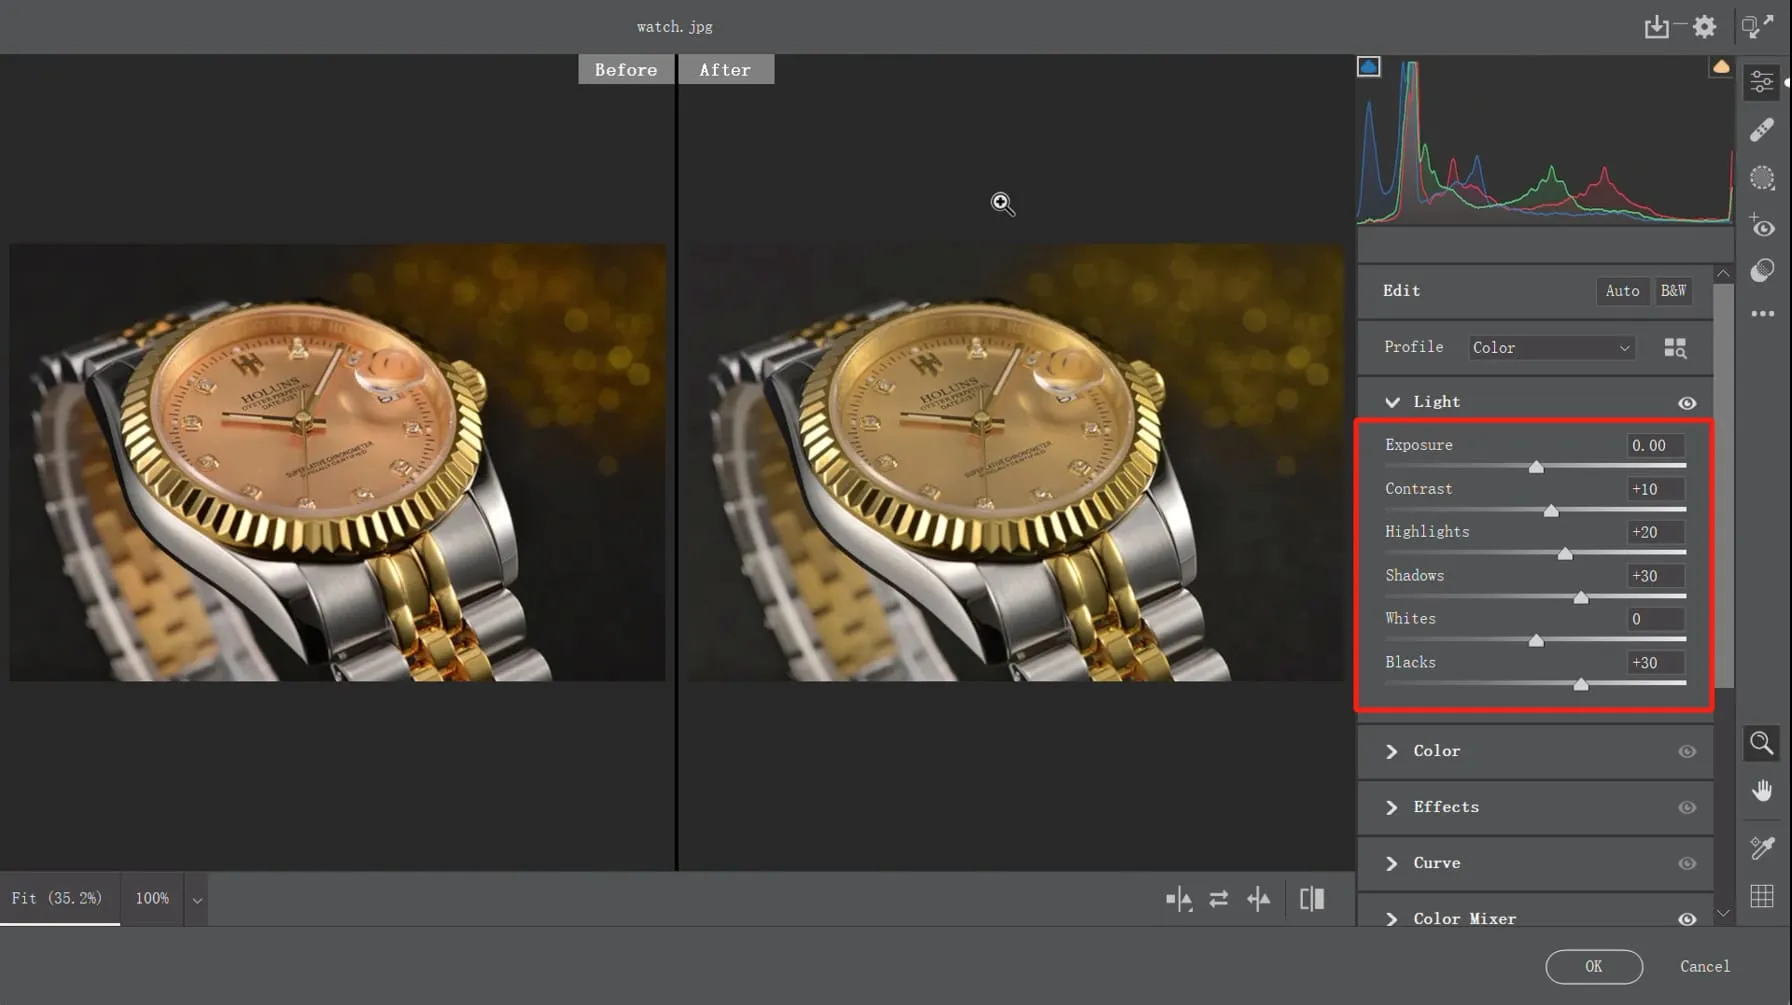Screen dimensions: 1792x1005
Task: Toggle Light panel visibility eye
Action: 1687,403
